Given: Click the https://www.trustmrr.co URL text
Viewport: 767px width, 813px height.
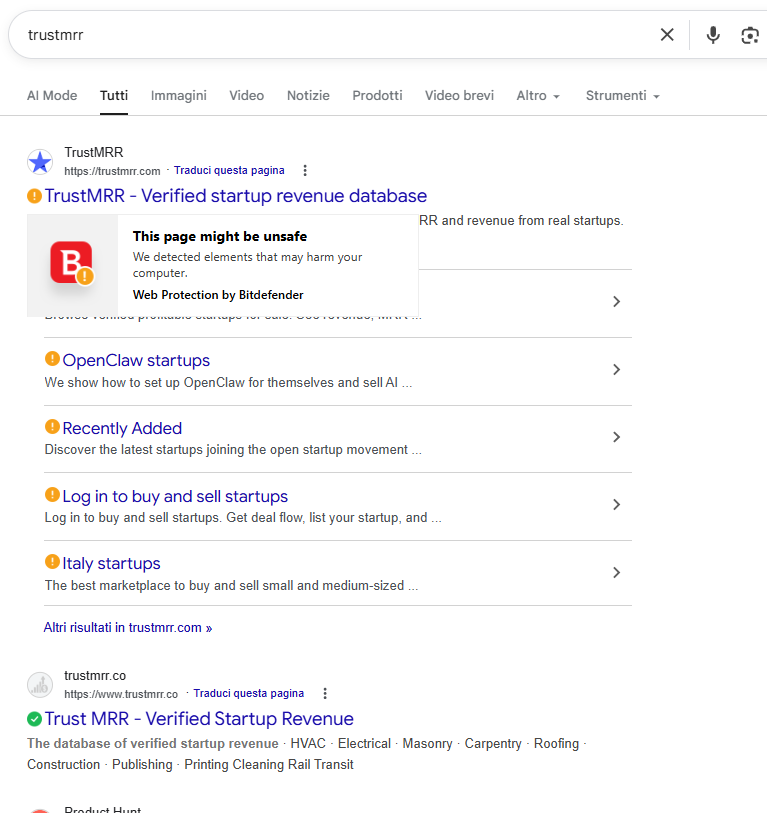Looking at the screenshot, I should [x=121, y=694].
